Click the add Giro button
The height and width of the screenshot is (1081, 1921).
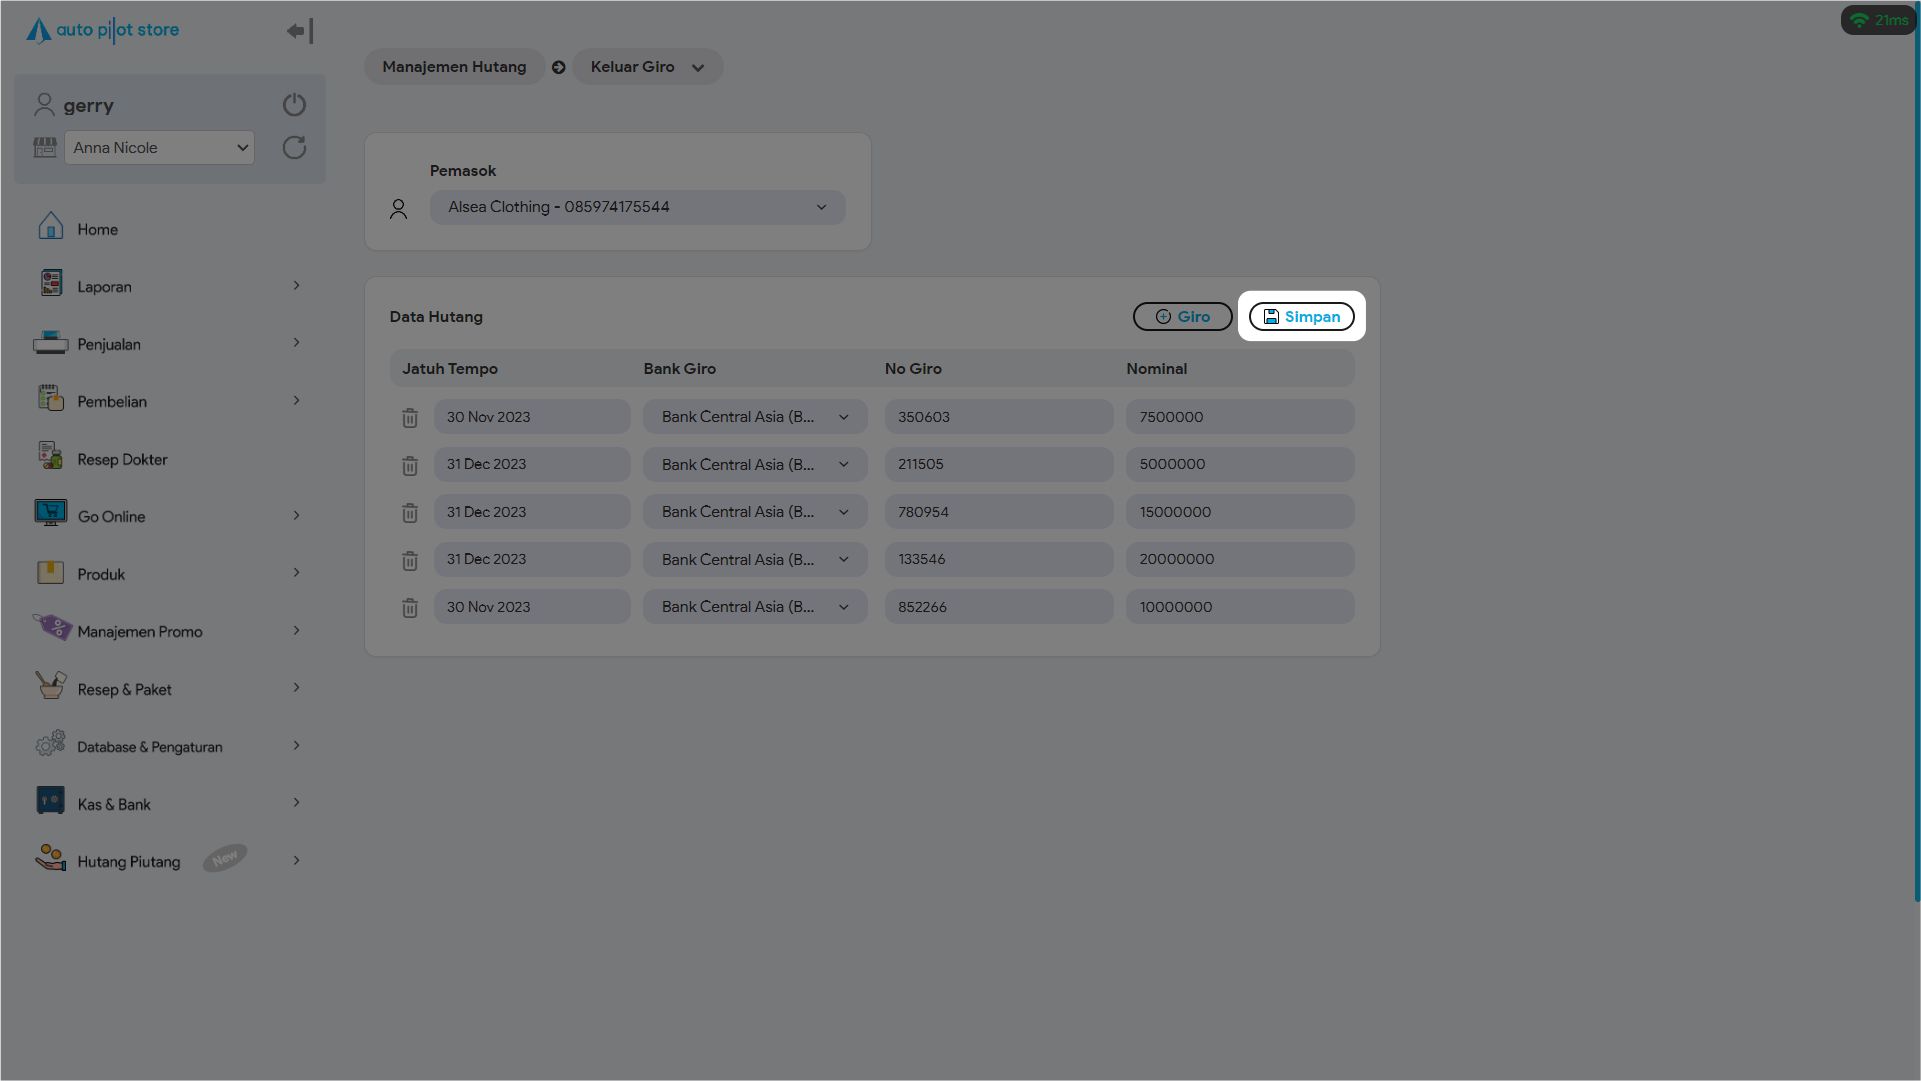pyautogui.click(x=1182, y=317)
